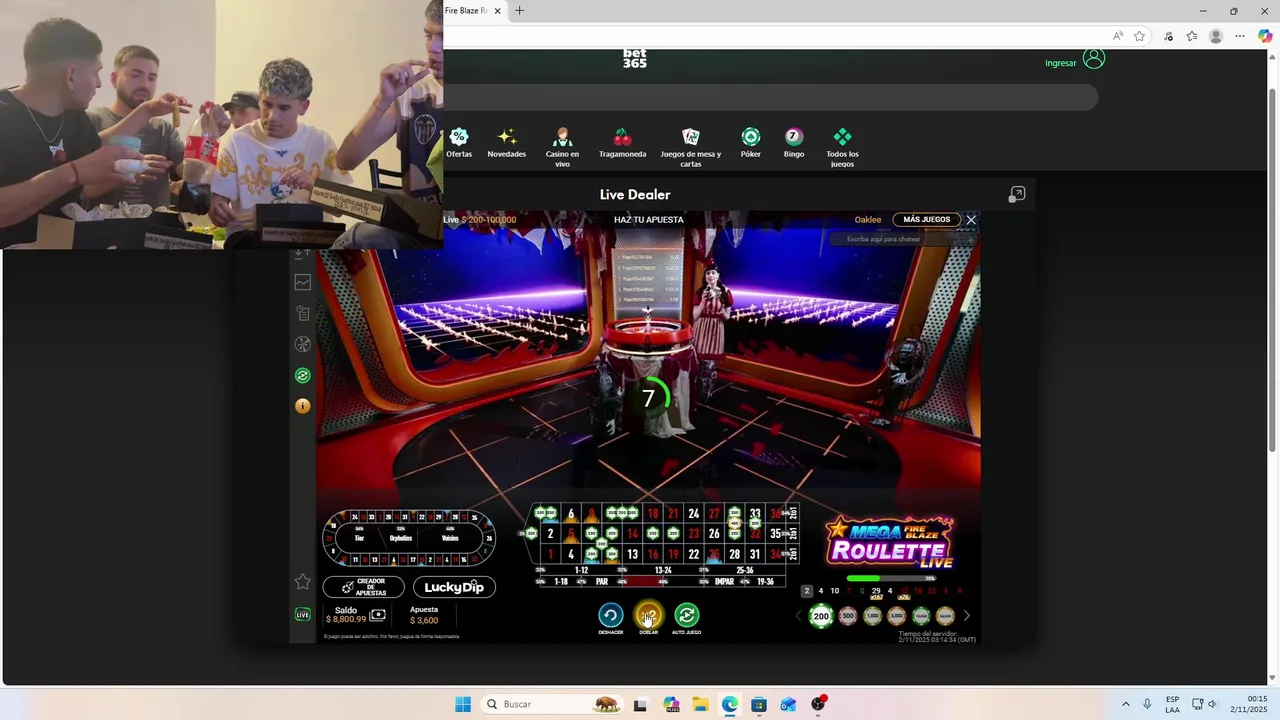Open OBS Studio from the taskbar

pos(819,704)
